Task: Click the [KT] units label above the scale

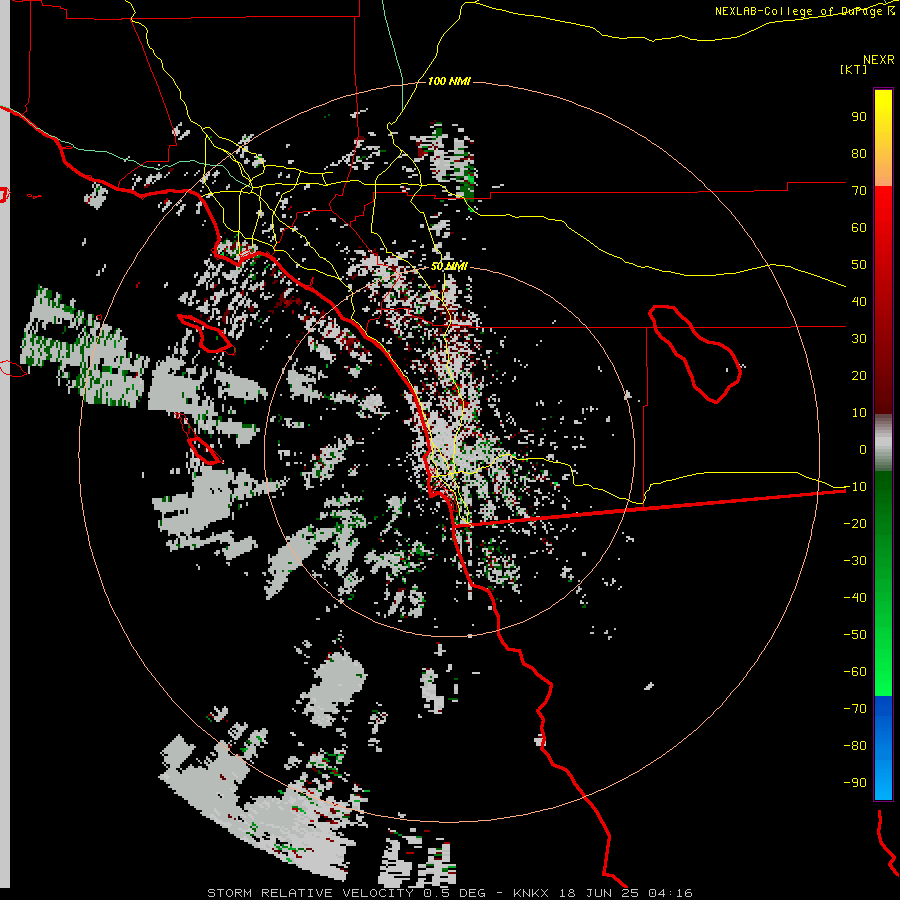Action: tap(853, 69)
